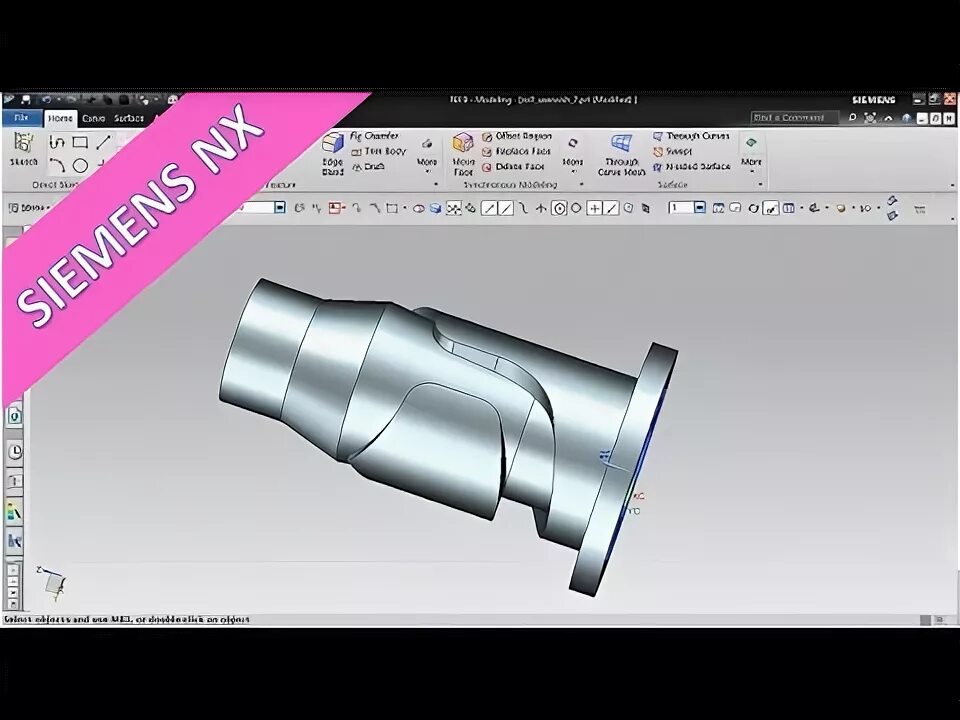960x720 pixels.
Task: Toggle the Quadrant Point snap option
Action: point(576,209)
